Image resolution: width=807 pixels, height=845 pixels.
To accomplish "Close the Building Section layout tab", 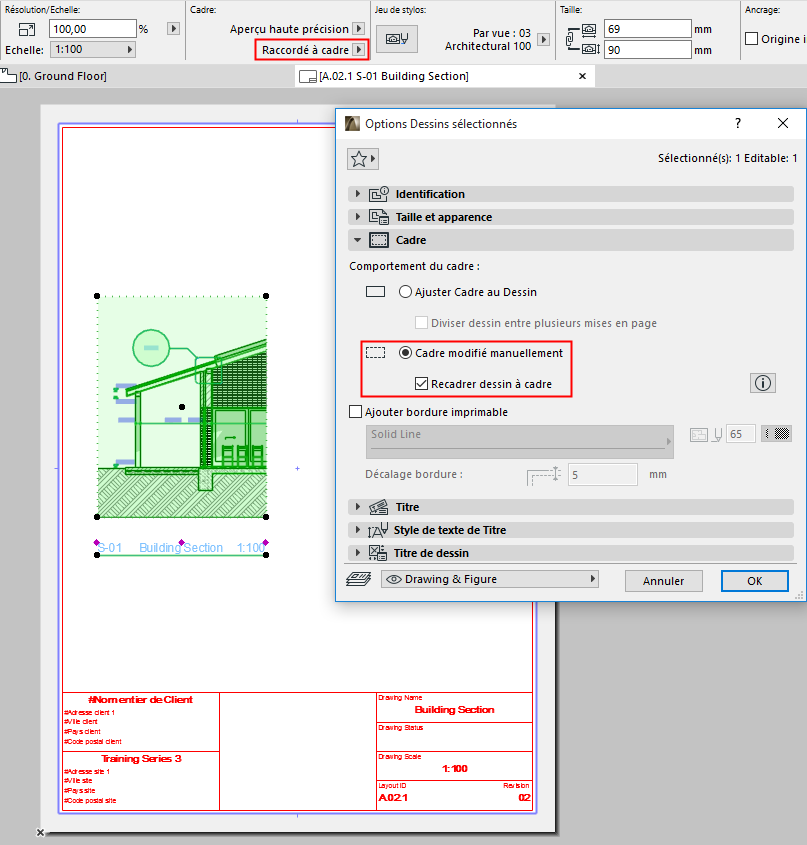I will (x=582, y=76).
